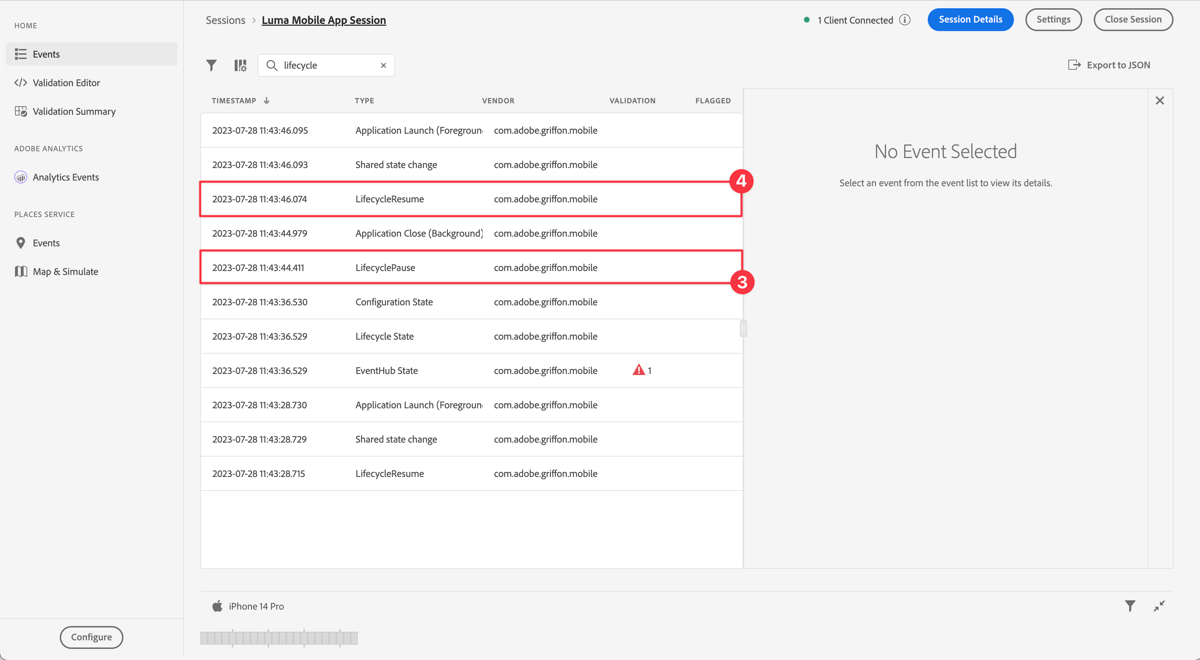Navigate to Sessions breadcrumb link
1200x660 pixels.
[x=225, y=20]
